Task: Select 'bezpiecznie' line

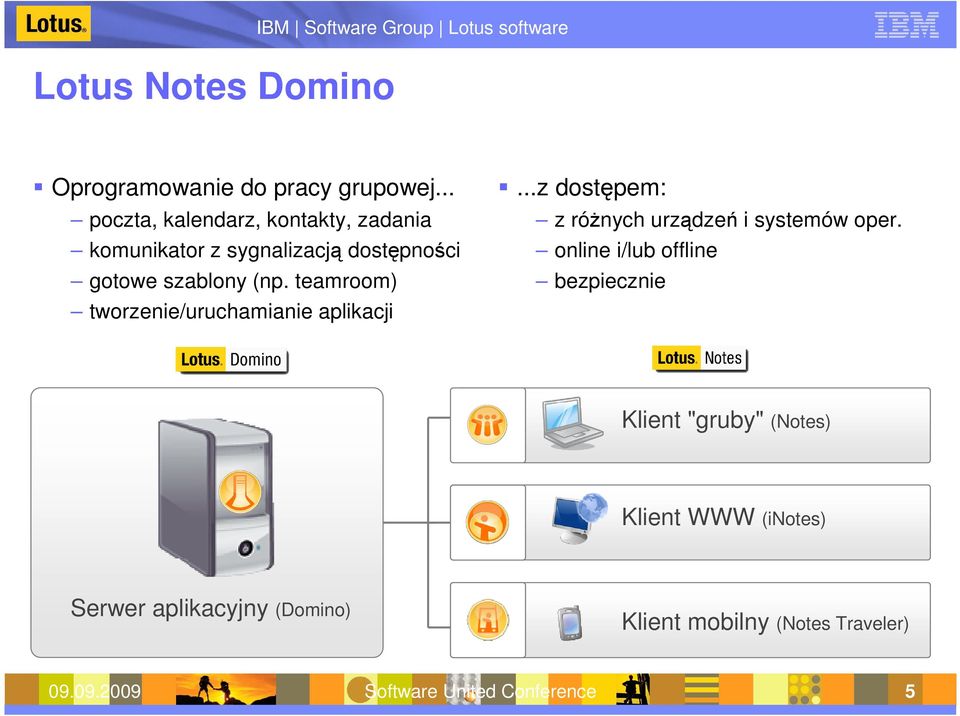Action: 610,281
